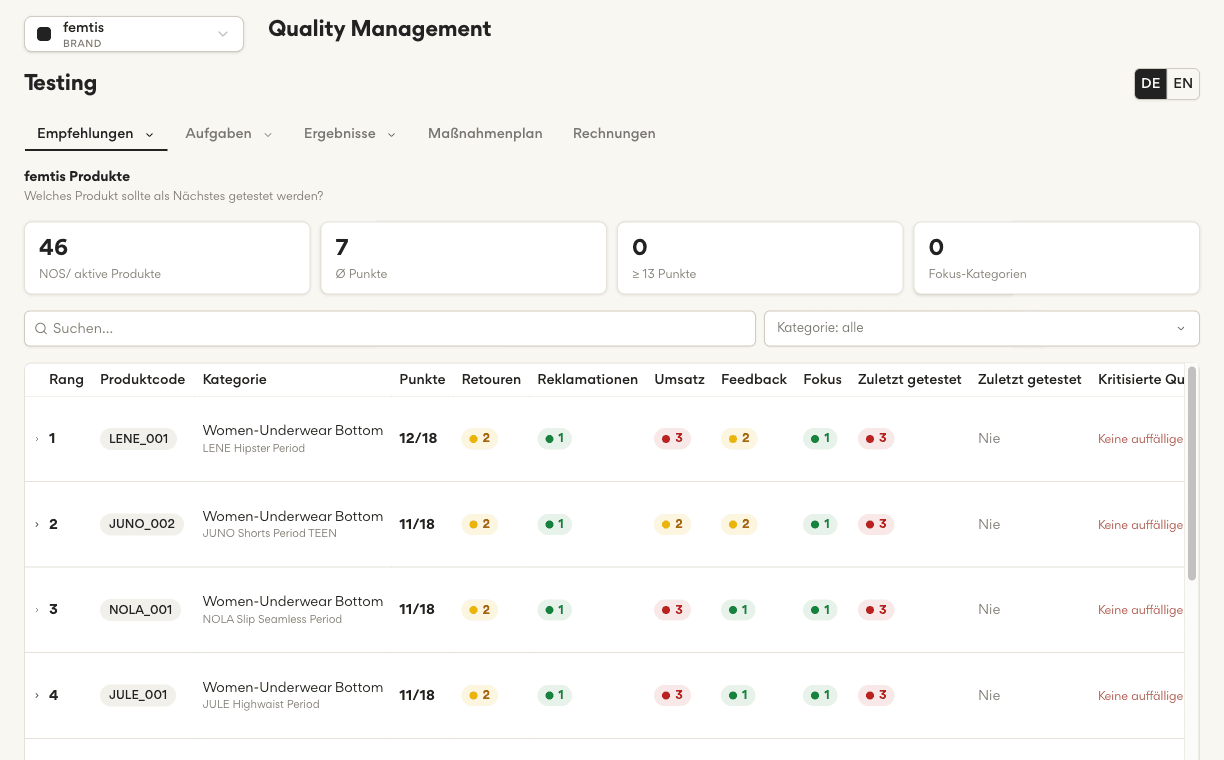
Task: Sort by the Fokus column header
Action: 823,379
